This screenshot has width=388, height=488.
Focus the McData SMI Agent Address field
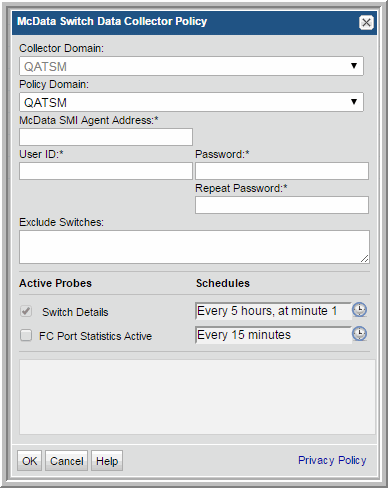coord(106,137)
